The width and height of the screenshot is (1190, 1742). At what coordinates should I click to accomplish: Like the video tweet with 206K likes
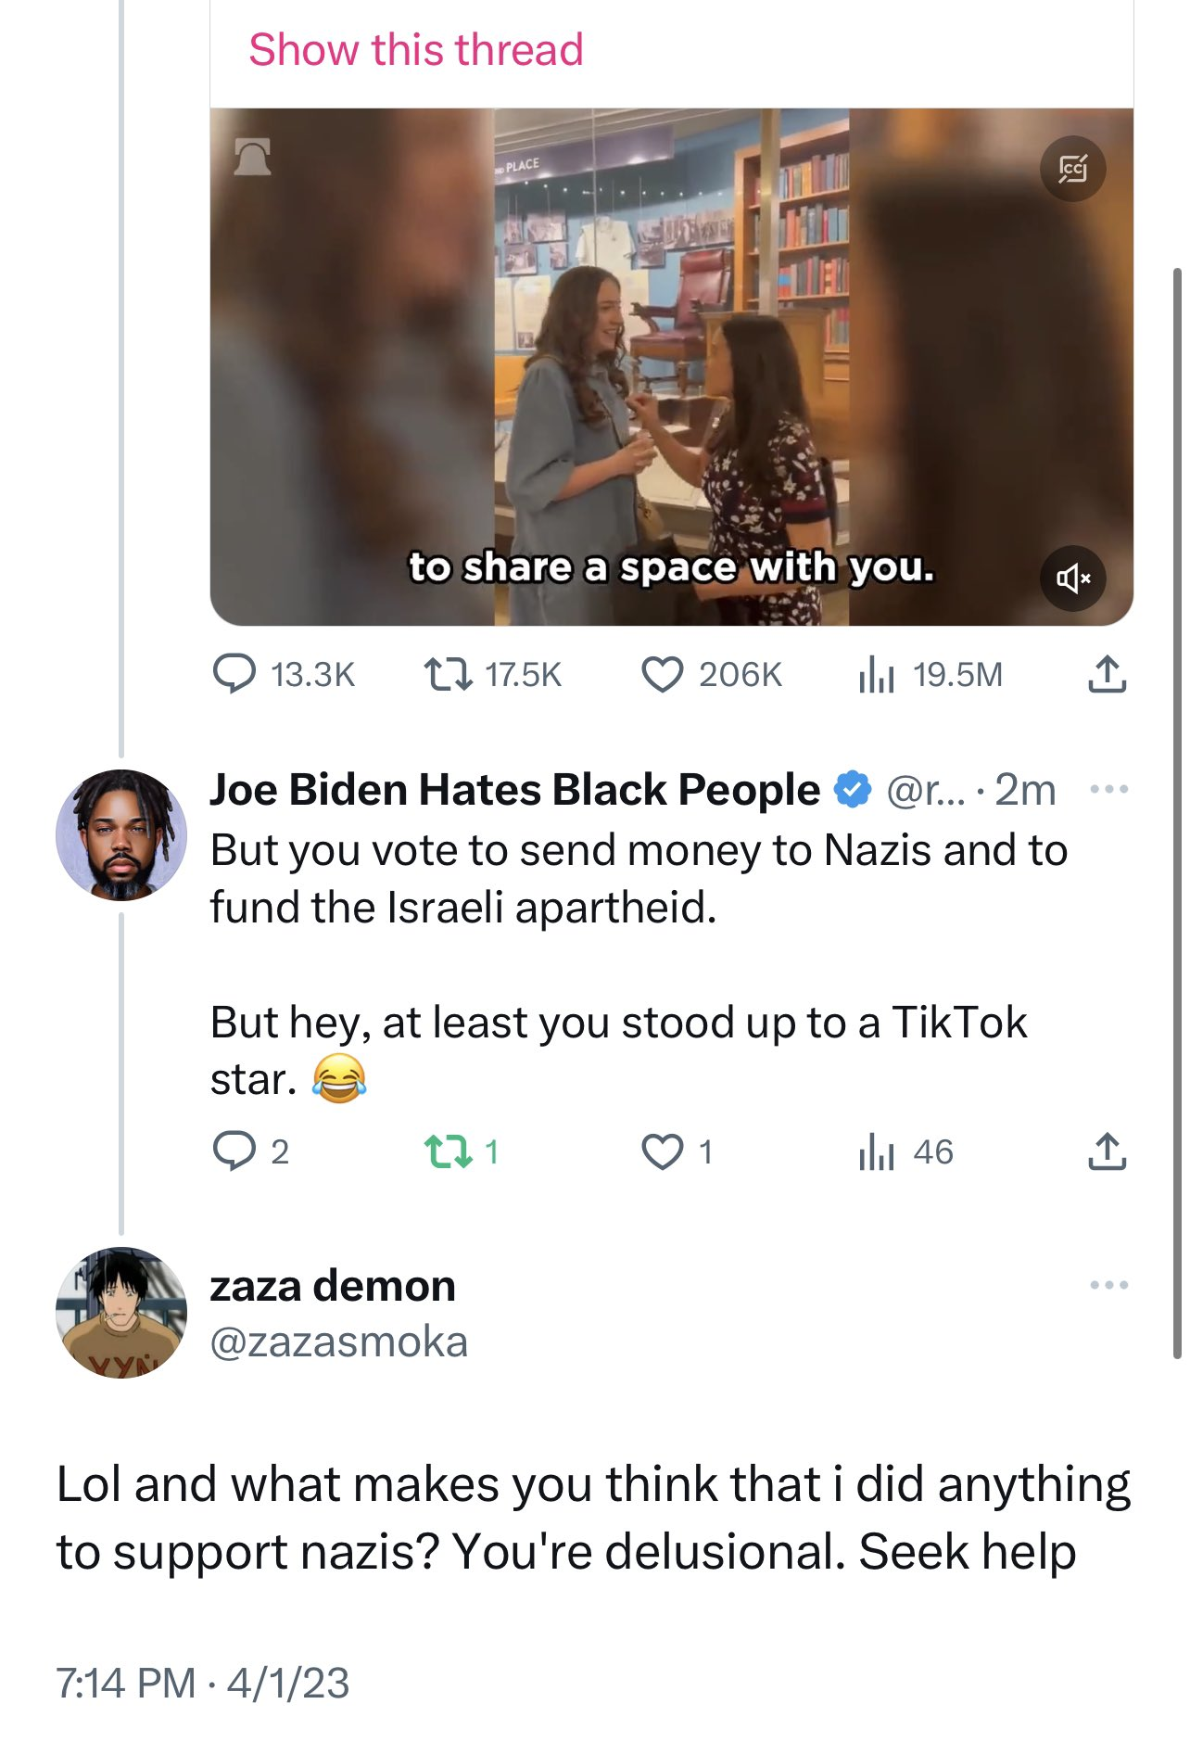pos(661,674)
